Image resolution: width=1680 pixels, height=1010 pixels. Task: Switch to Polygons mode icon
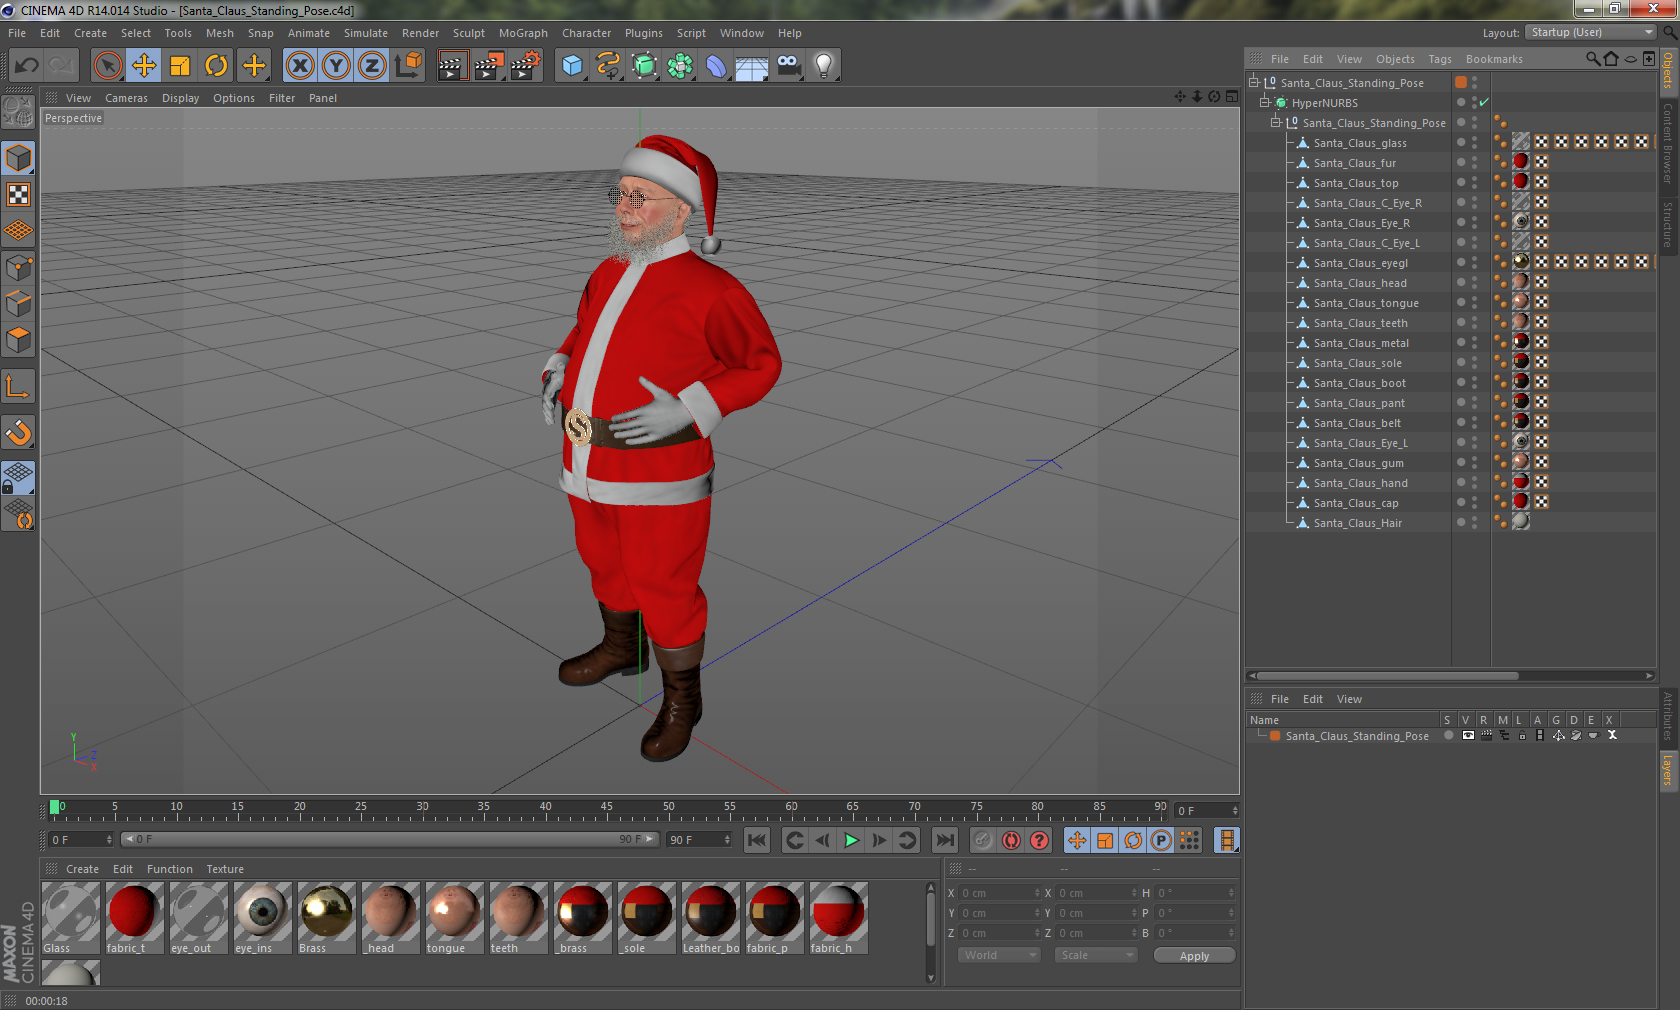18,340
